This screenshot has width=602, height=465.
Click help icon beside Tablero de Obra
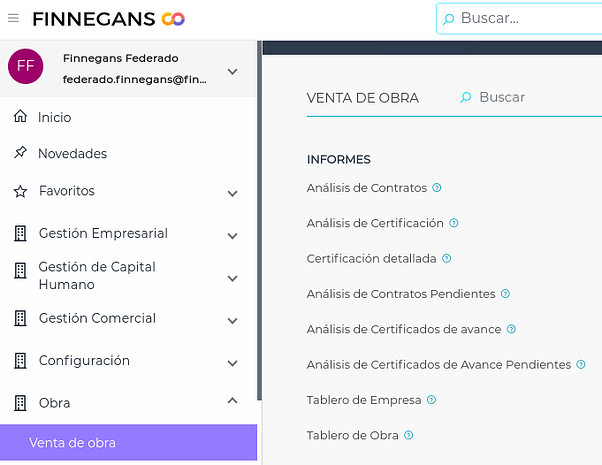pyautogui.click(x=409, y=435)
